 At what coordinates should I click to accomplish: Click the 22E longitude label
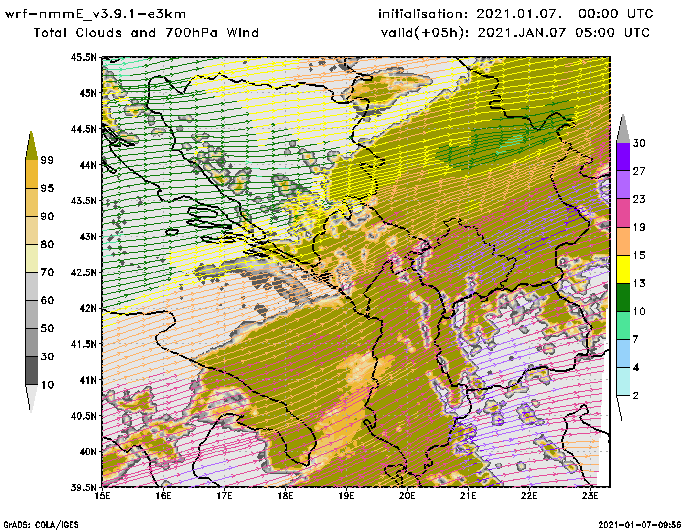tap(529, 495)
